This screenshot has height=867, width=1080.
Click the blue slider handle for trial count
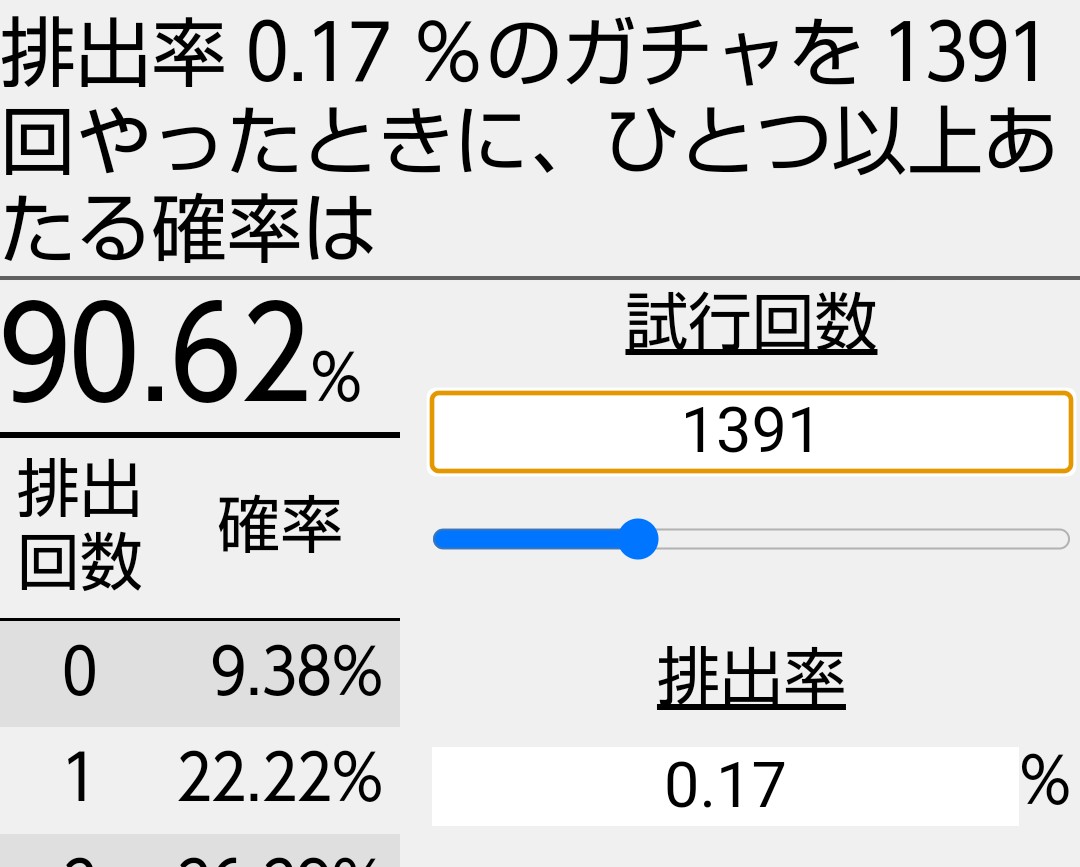pyautogui.click(x=638, y=539)
